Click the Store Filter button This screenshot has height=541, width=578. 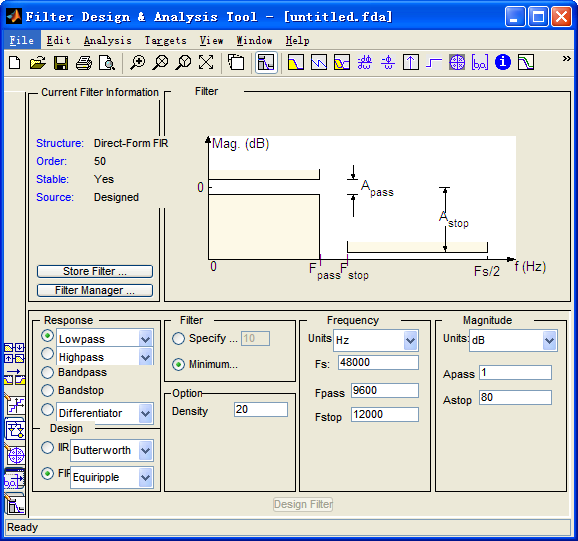click(x=95, y=271)
